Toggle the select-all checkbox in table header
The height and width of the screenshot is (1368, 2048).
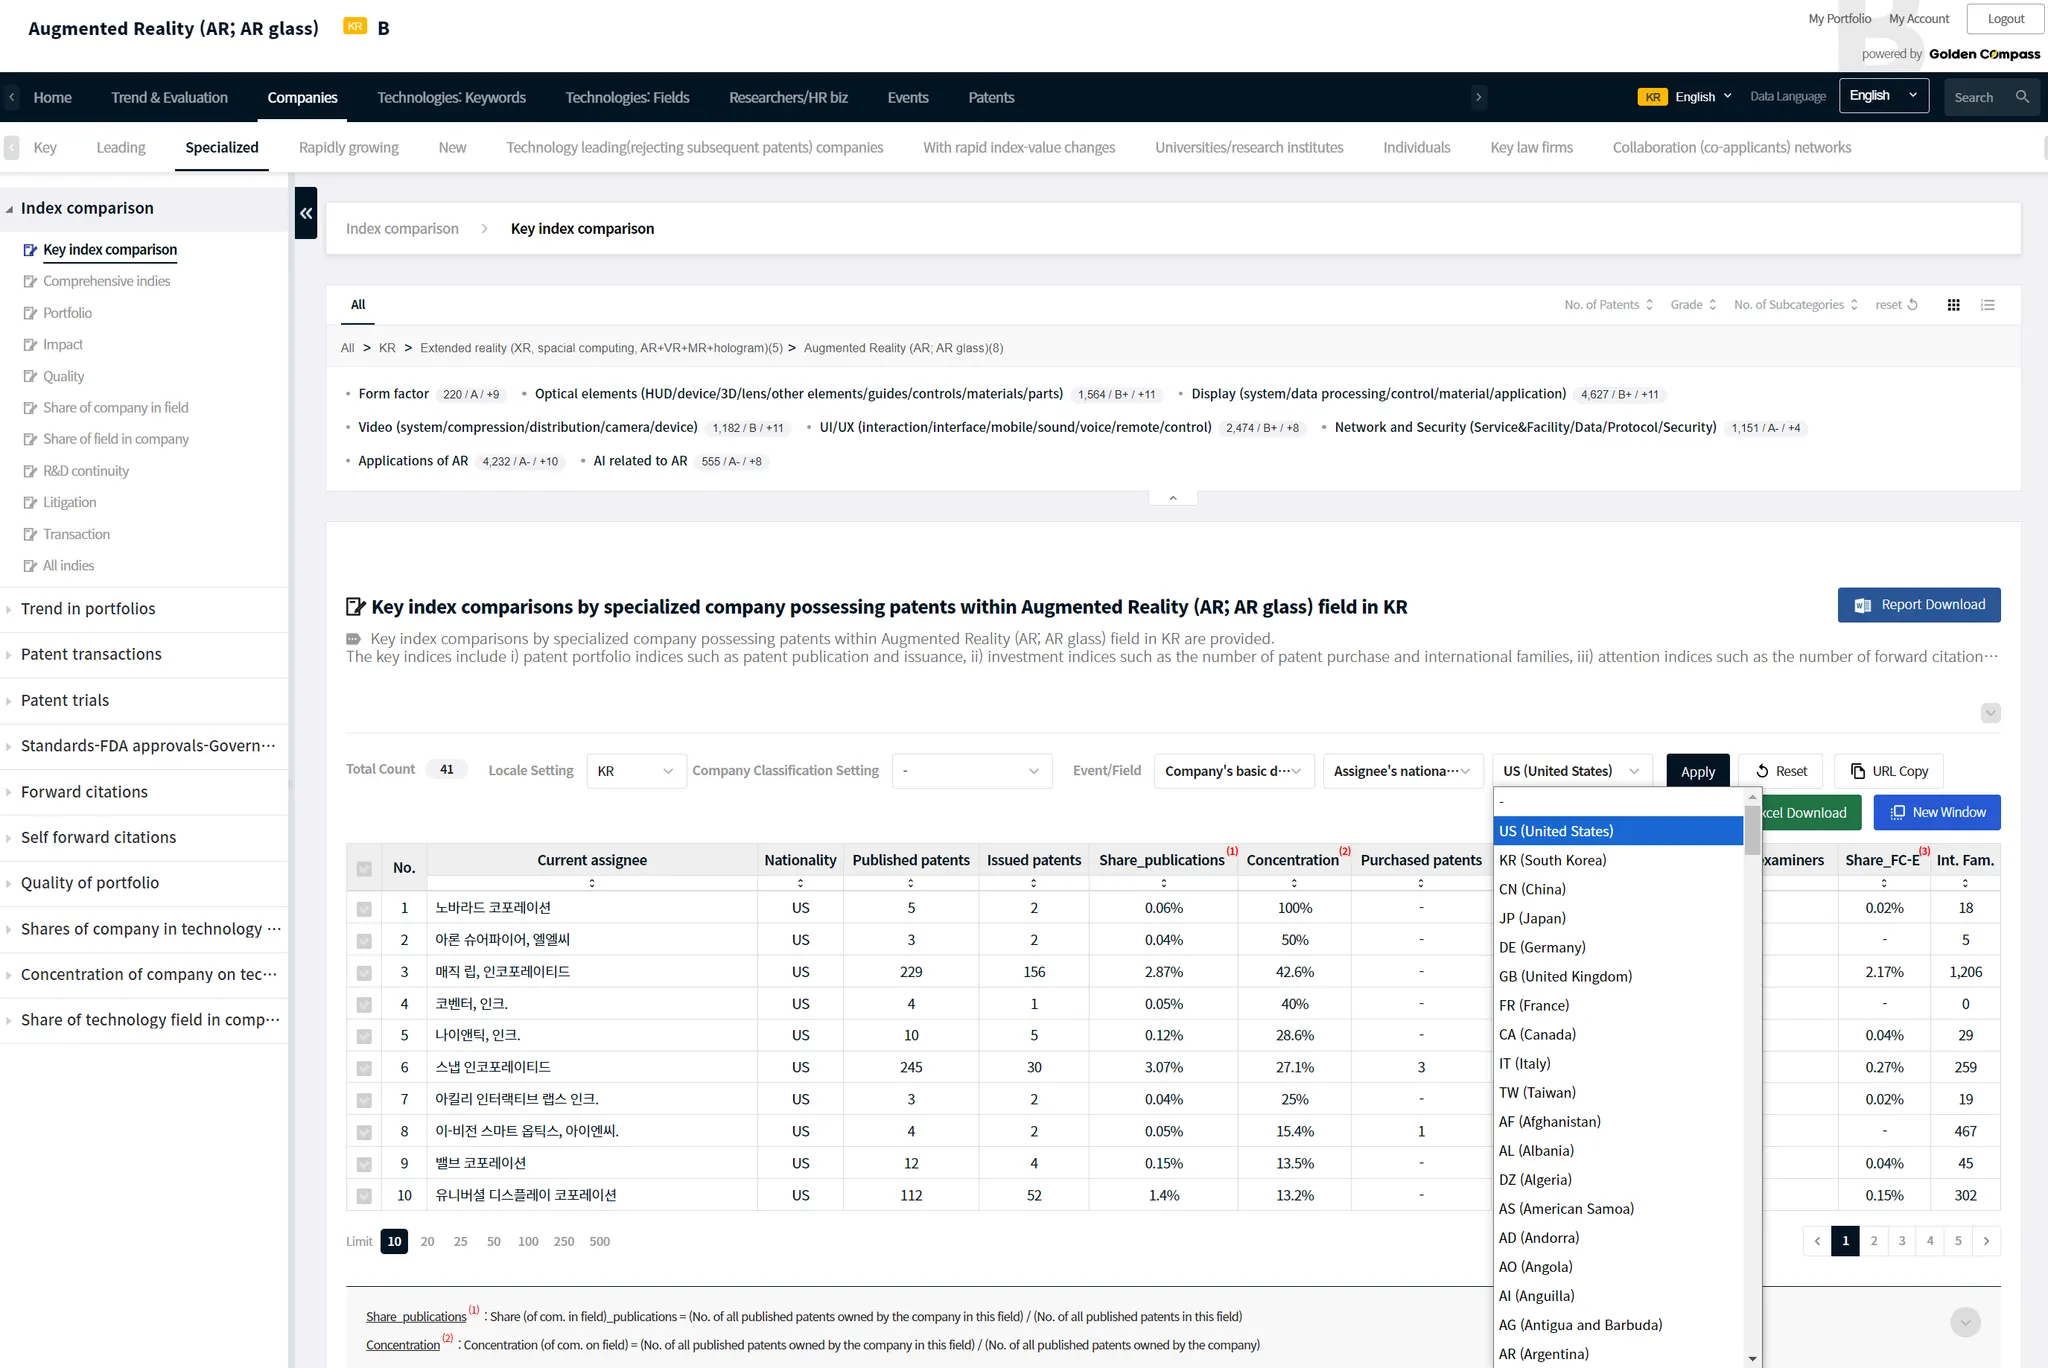pyautogui.click(x=364, y=868)
